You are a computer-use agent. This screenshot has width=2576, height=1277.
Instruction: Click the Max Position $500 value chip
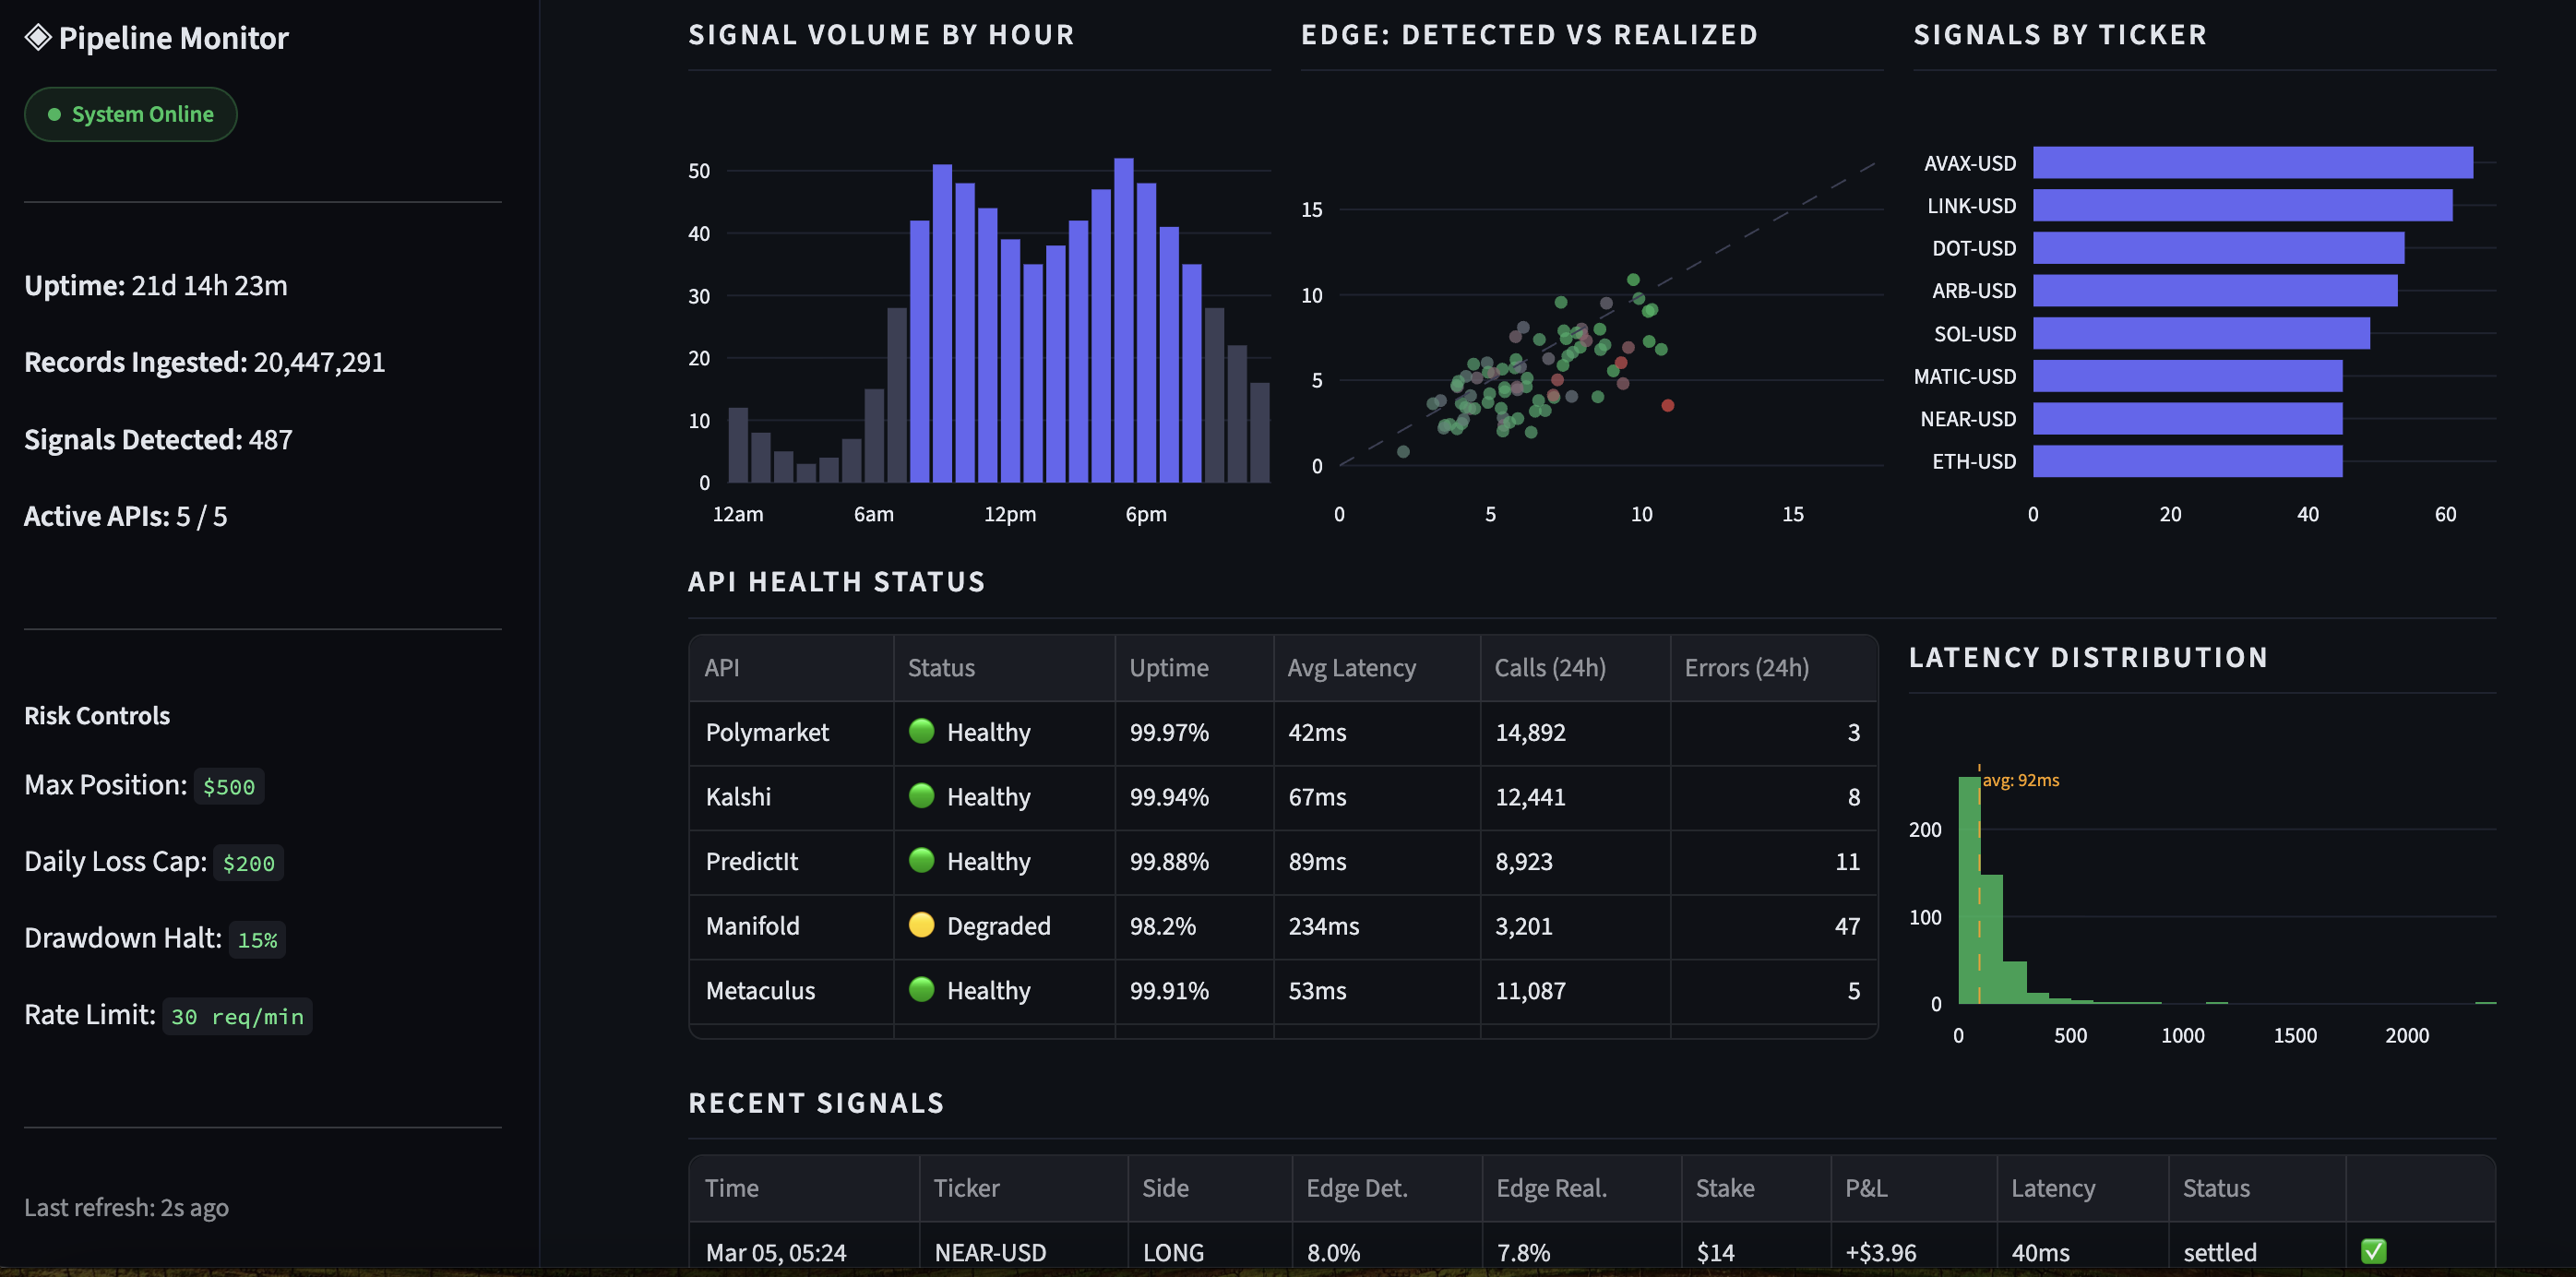coord(228,786)
